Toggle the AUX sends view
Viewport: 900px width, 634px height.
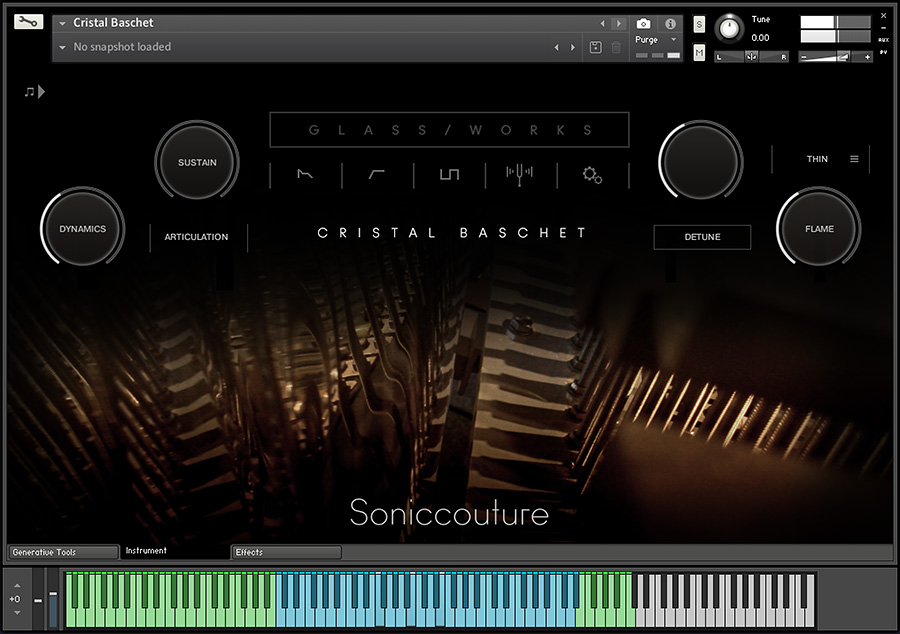(883, 40)
